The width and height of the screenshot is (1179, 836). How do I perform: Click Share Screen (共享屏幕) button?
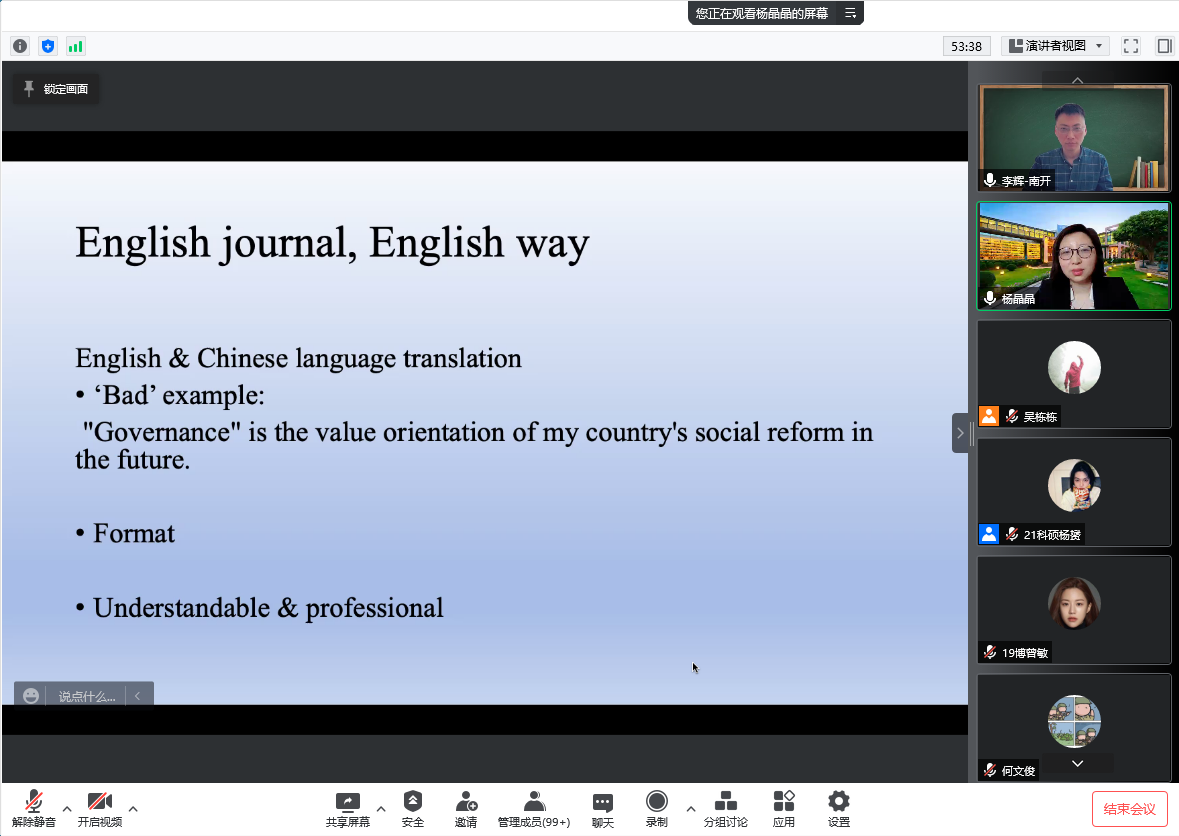pos(347,807)
